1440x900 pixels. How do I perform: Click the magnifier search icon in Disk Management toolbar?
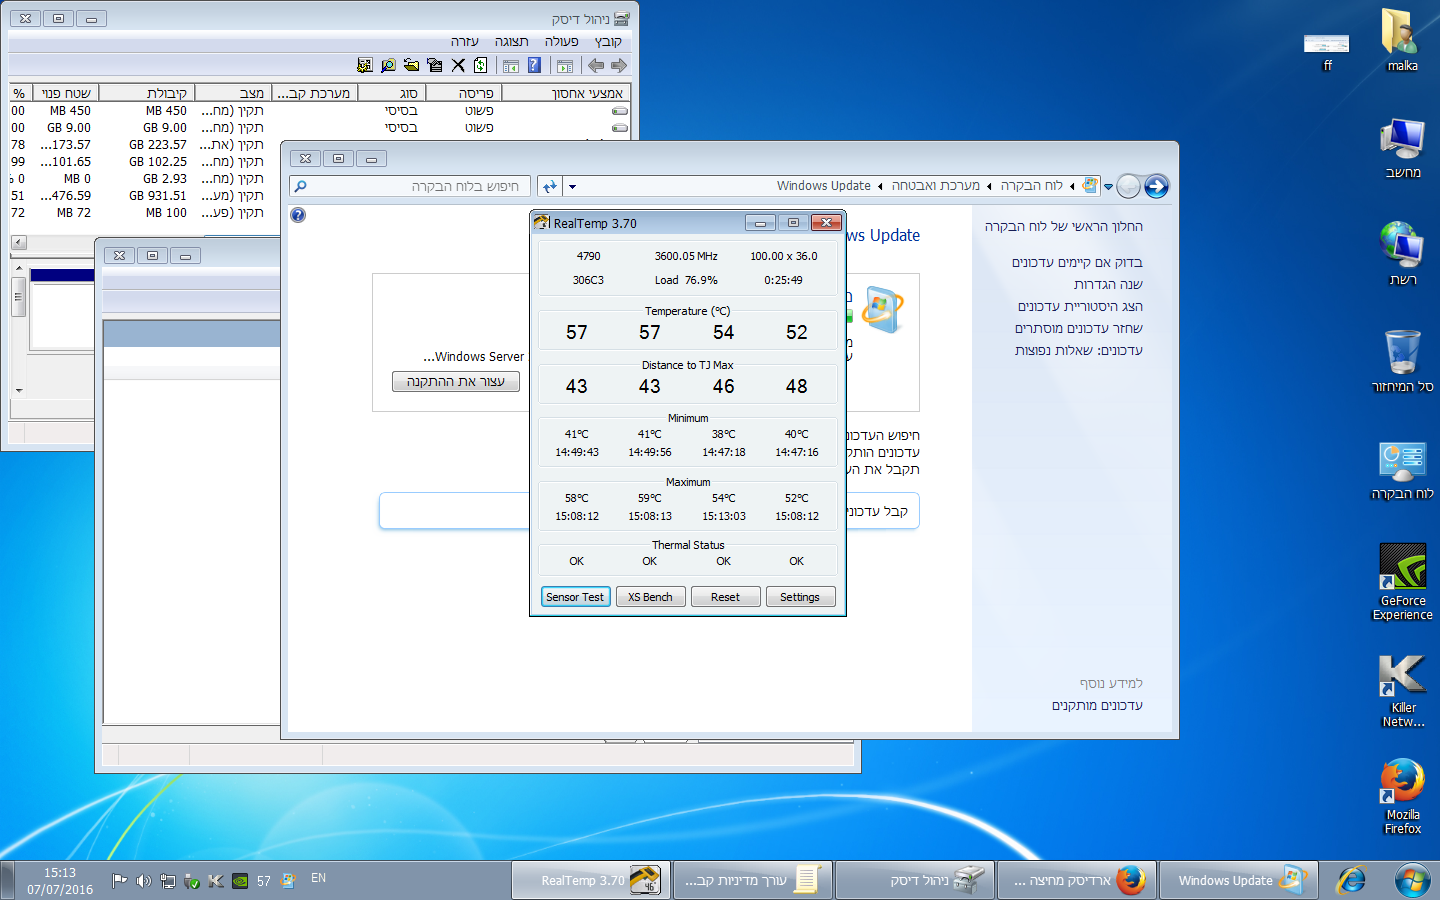pyautogui.click(x=388, y=65)
